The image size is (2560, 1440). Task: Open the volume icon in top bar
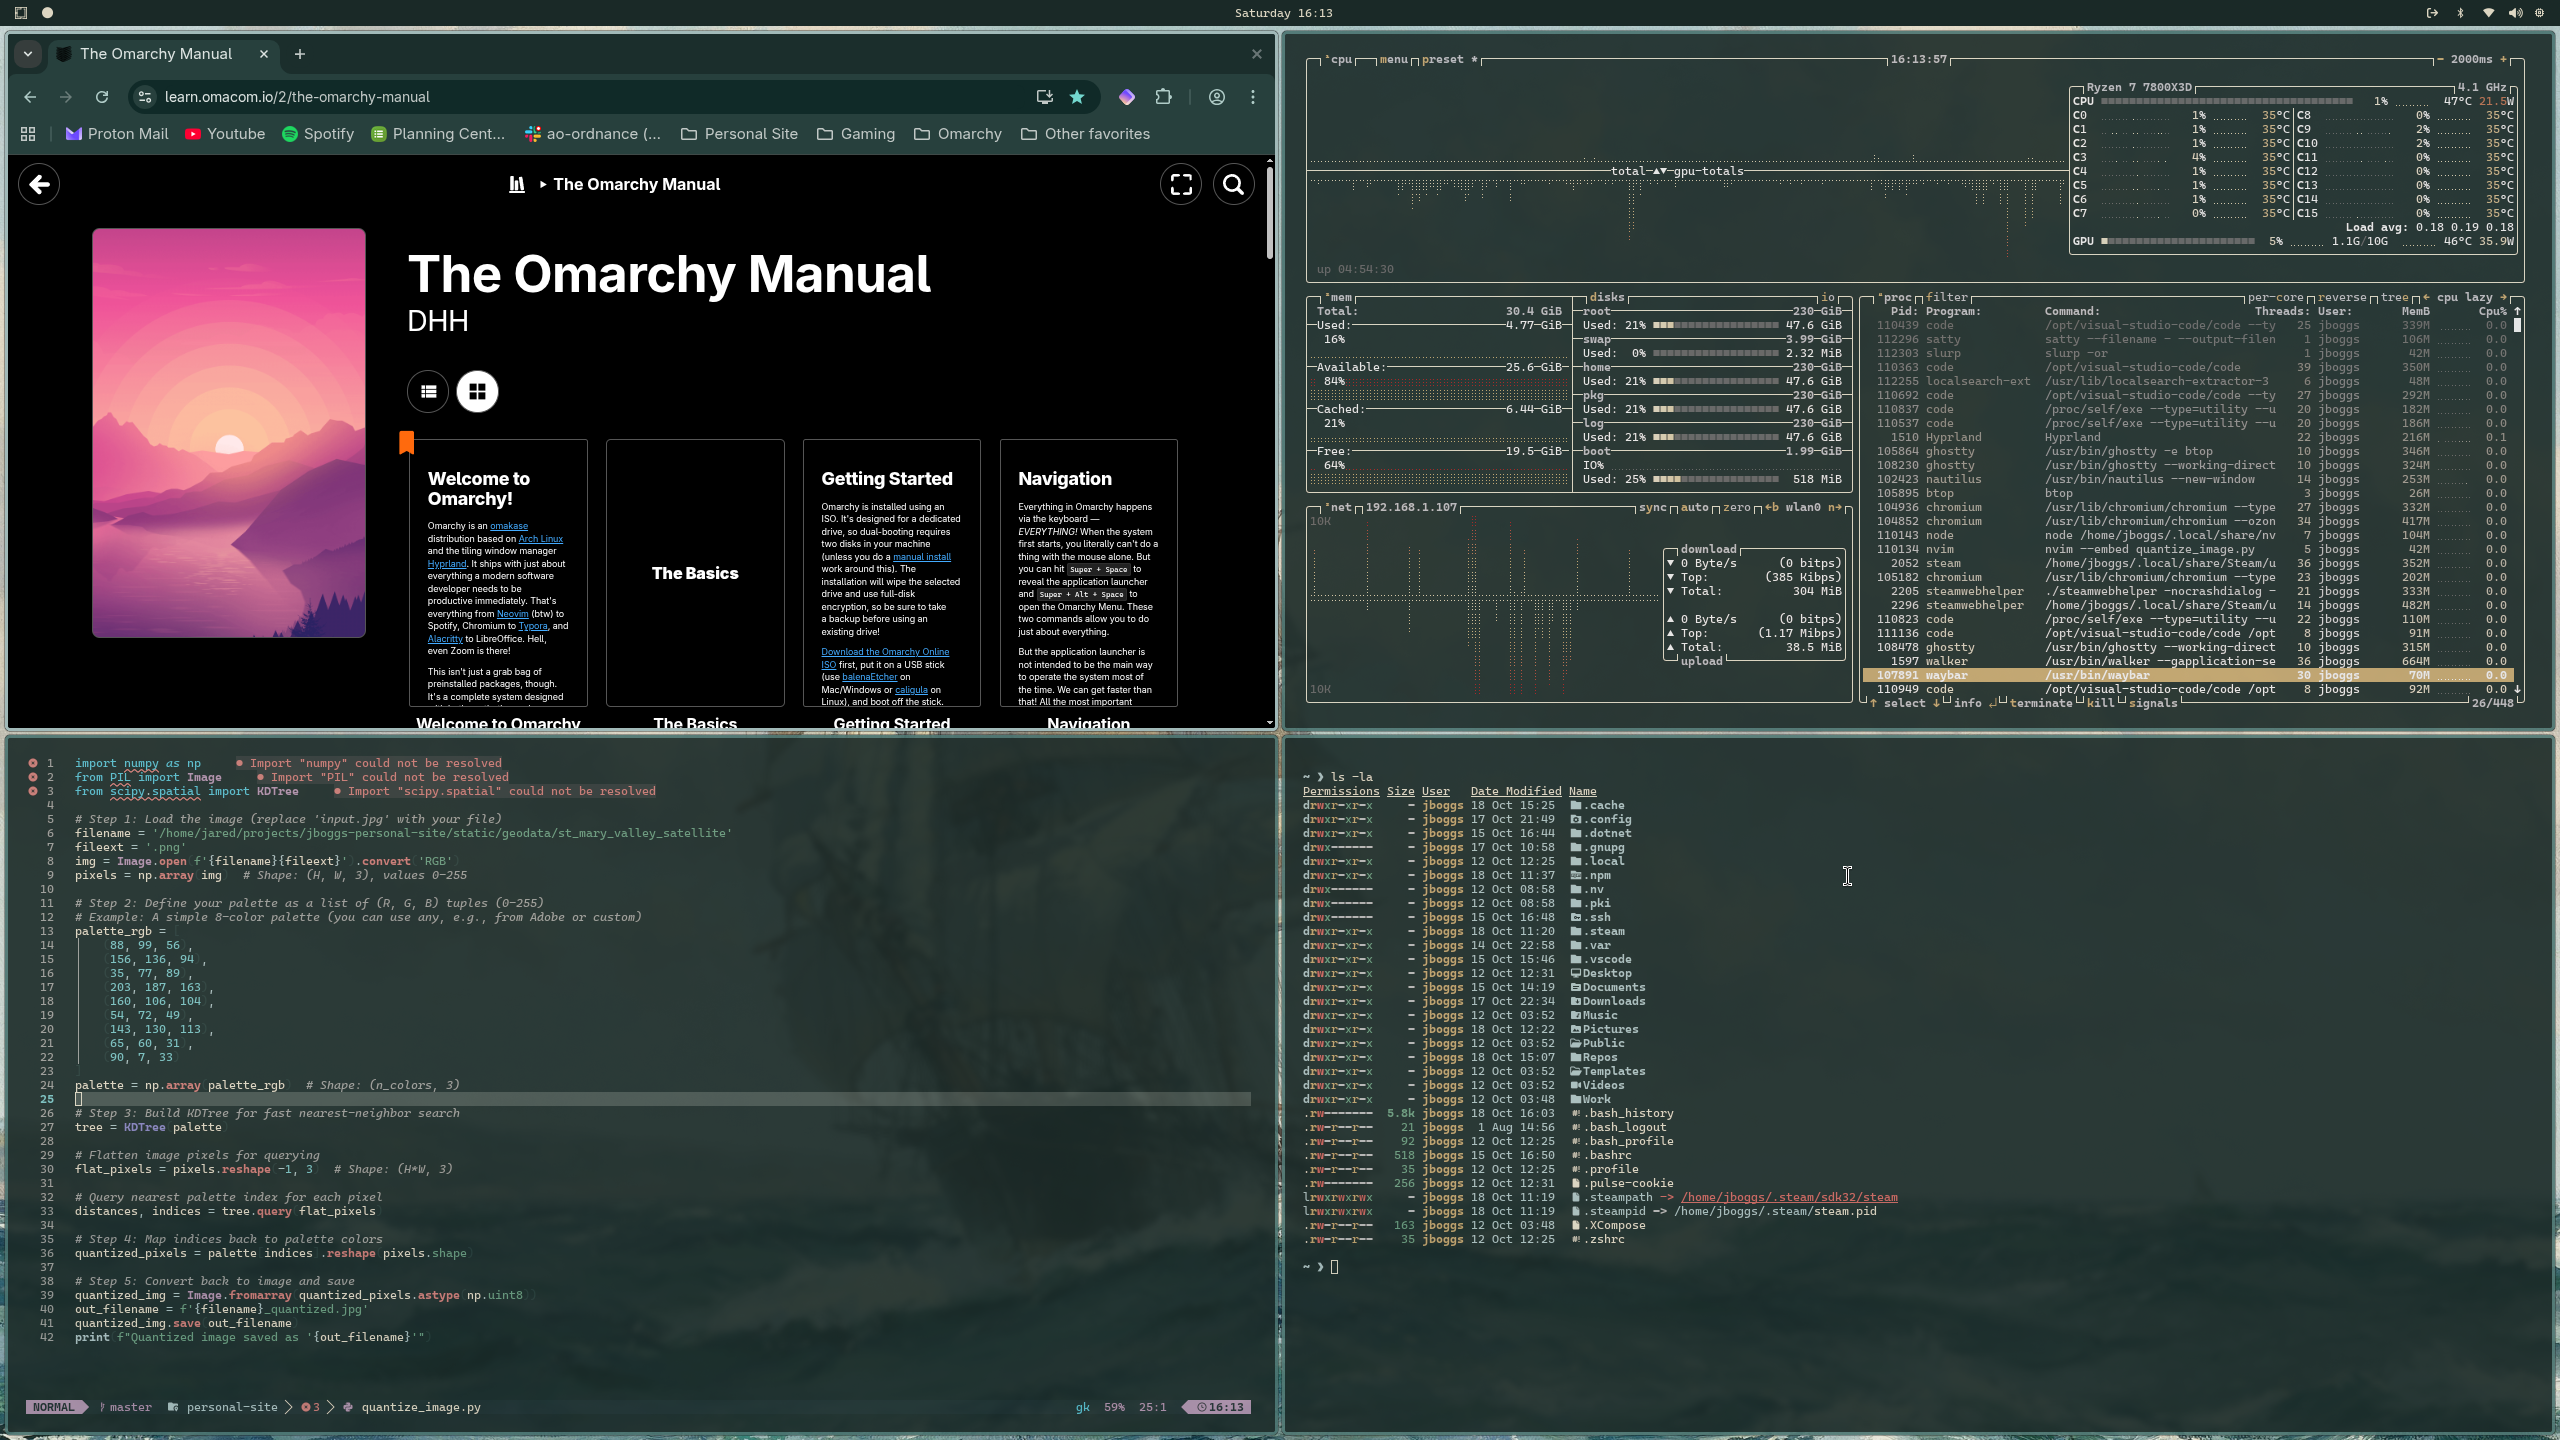2515,13
